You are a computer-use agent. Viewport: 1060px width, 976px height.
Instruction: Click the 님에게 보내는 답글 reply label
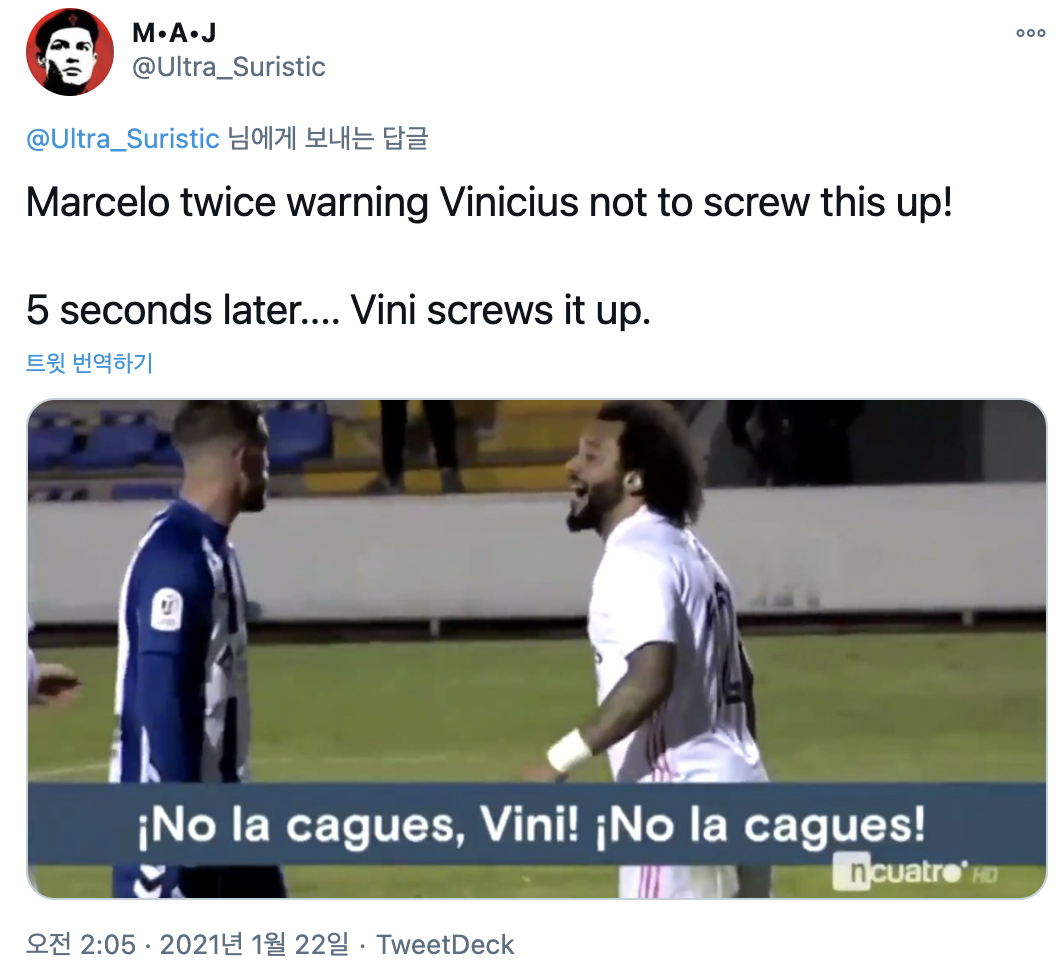[328, 139]
